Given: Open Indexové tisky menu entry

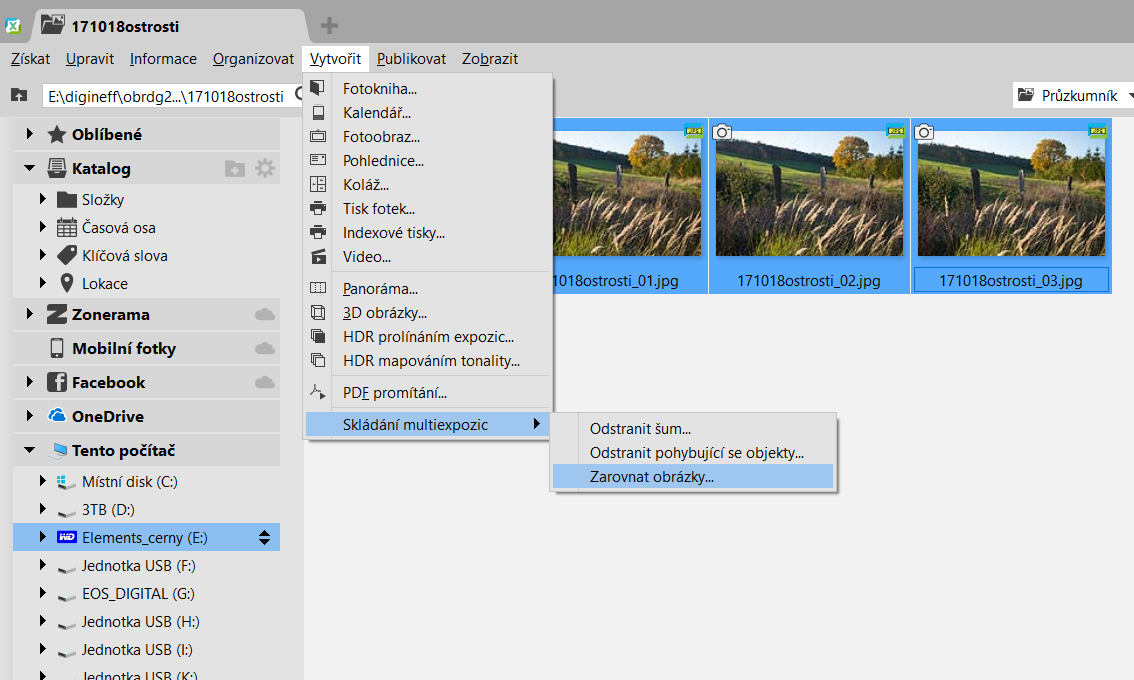Looking at the screenshot, I should click(x=427, y=232).
